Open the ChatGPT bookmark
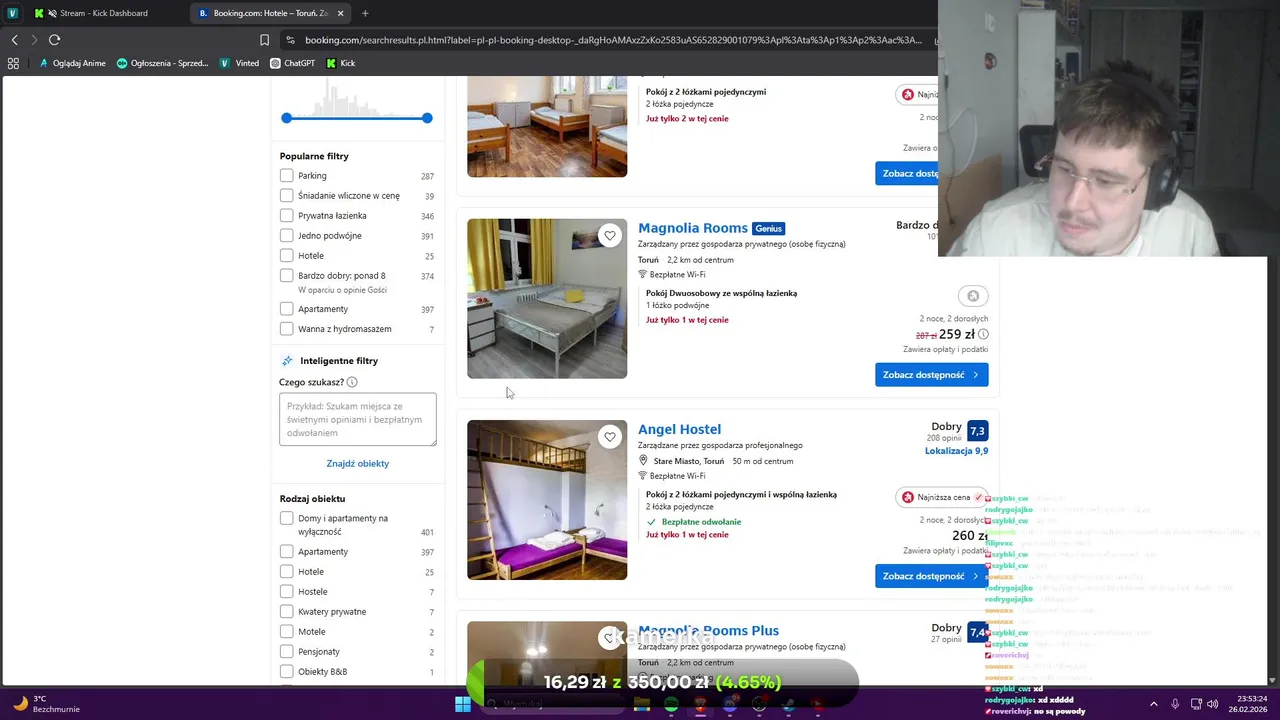The height and width of the screenshot is (720, 1280). (292, 63)
